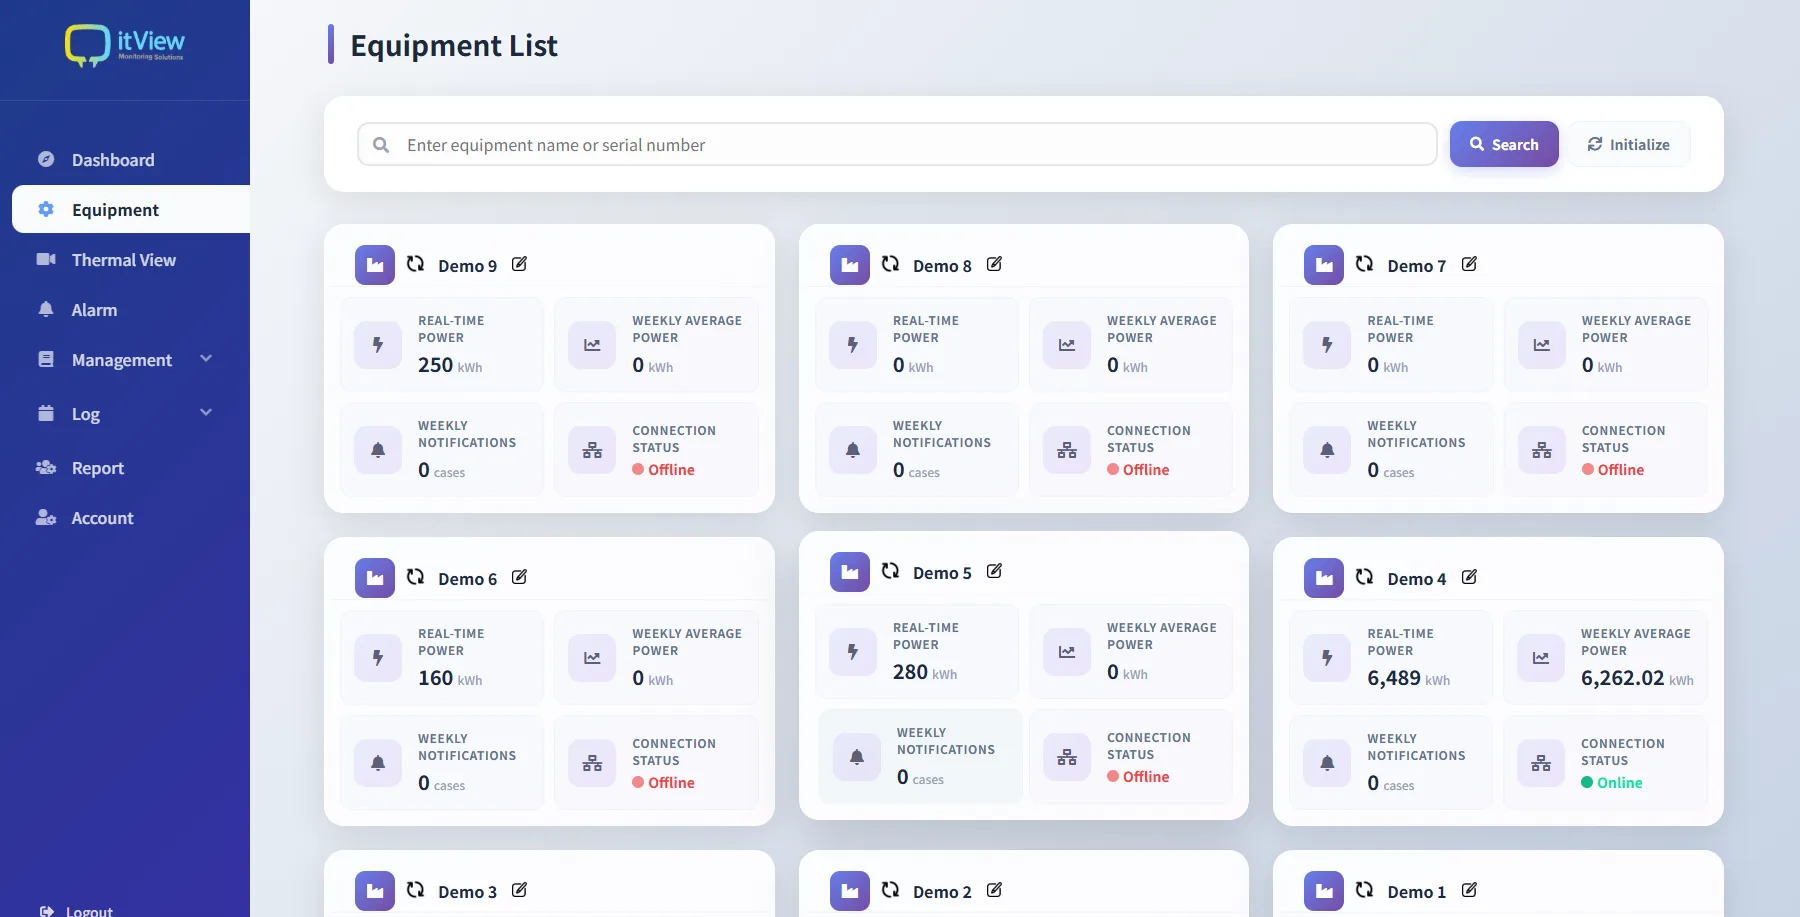Open the Account page
This screenshot has width=1800, height=917.
102,518
